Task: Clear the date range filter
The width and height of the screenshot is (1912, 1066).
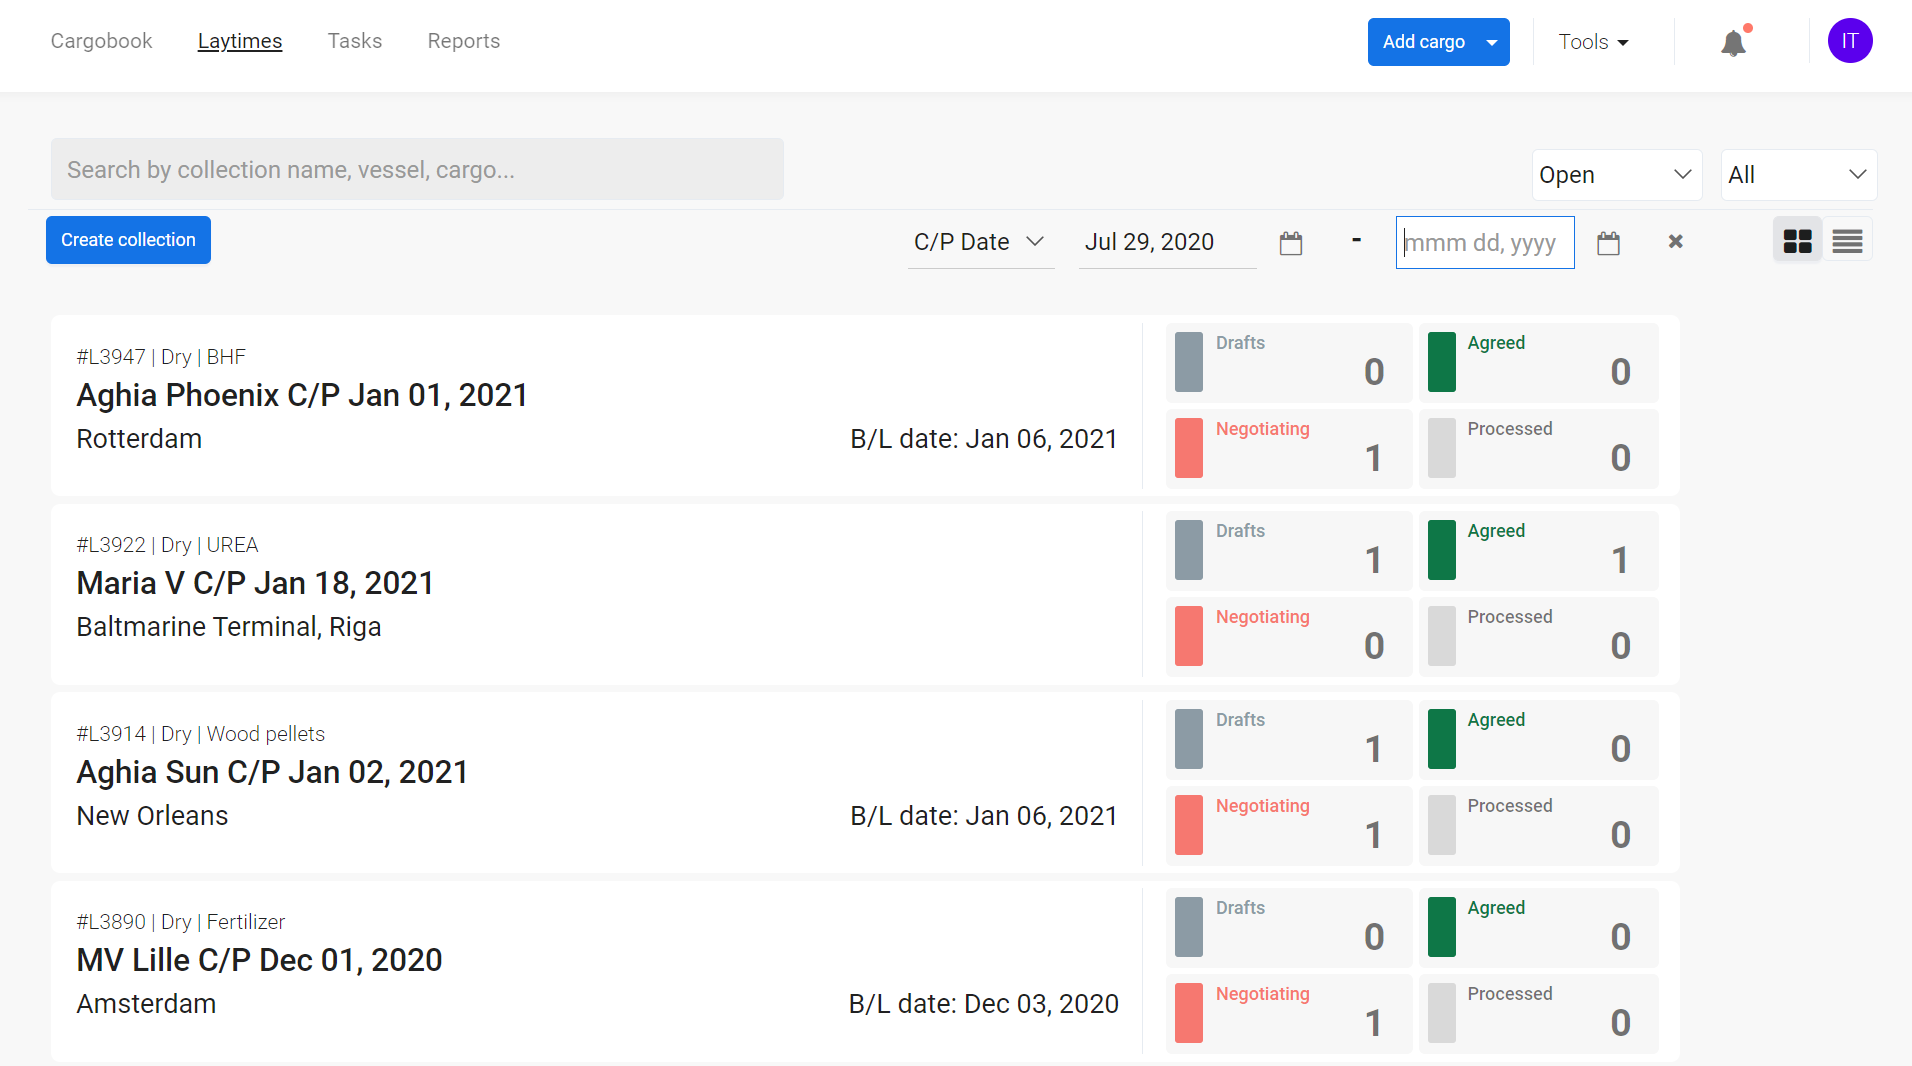Action: (x=1675, y=241)
